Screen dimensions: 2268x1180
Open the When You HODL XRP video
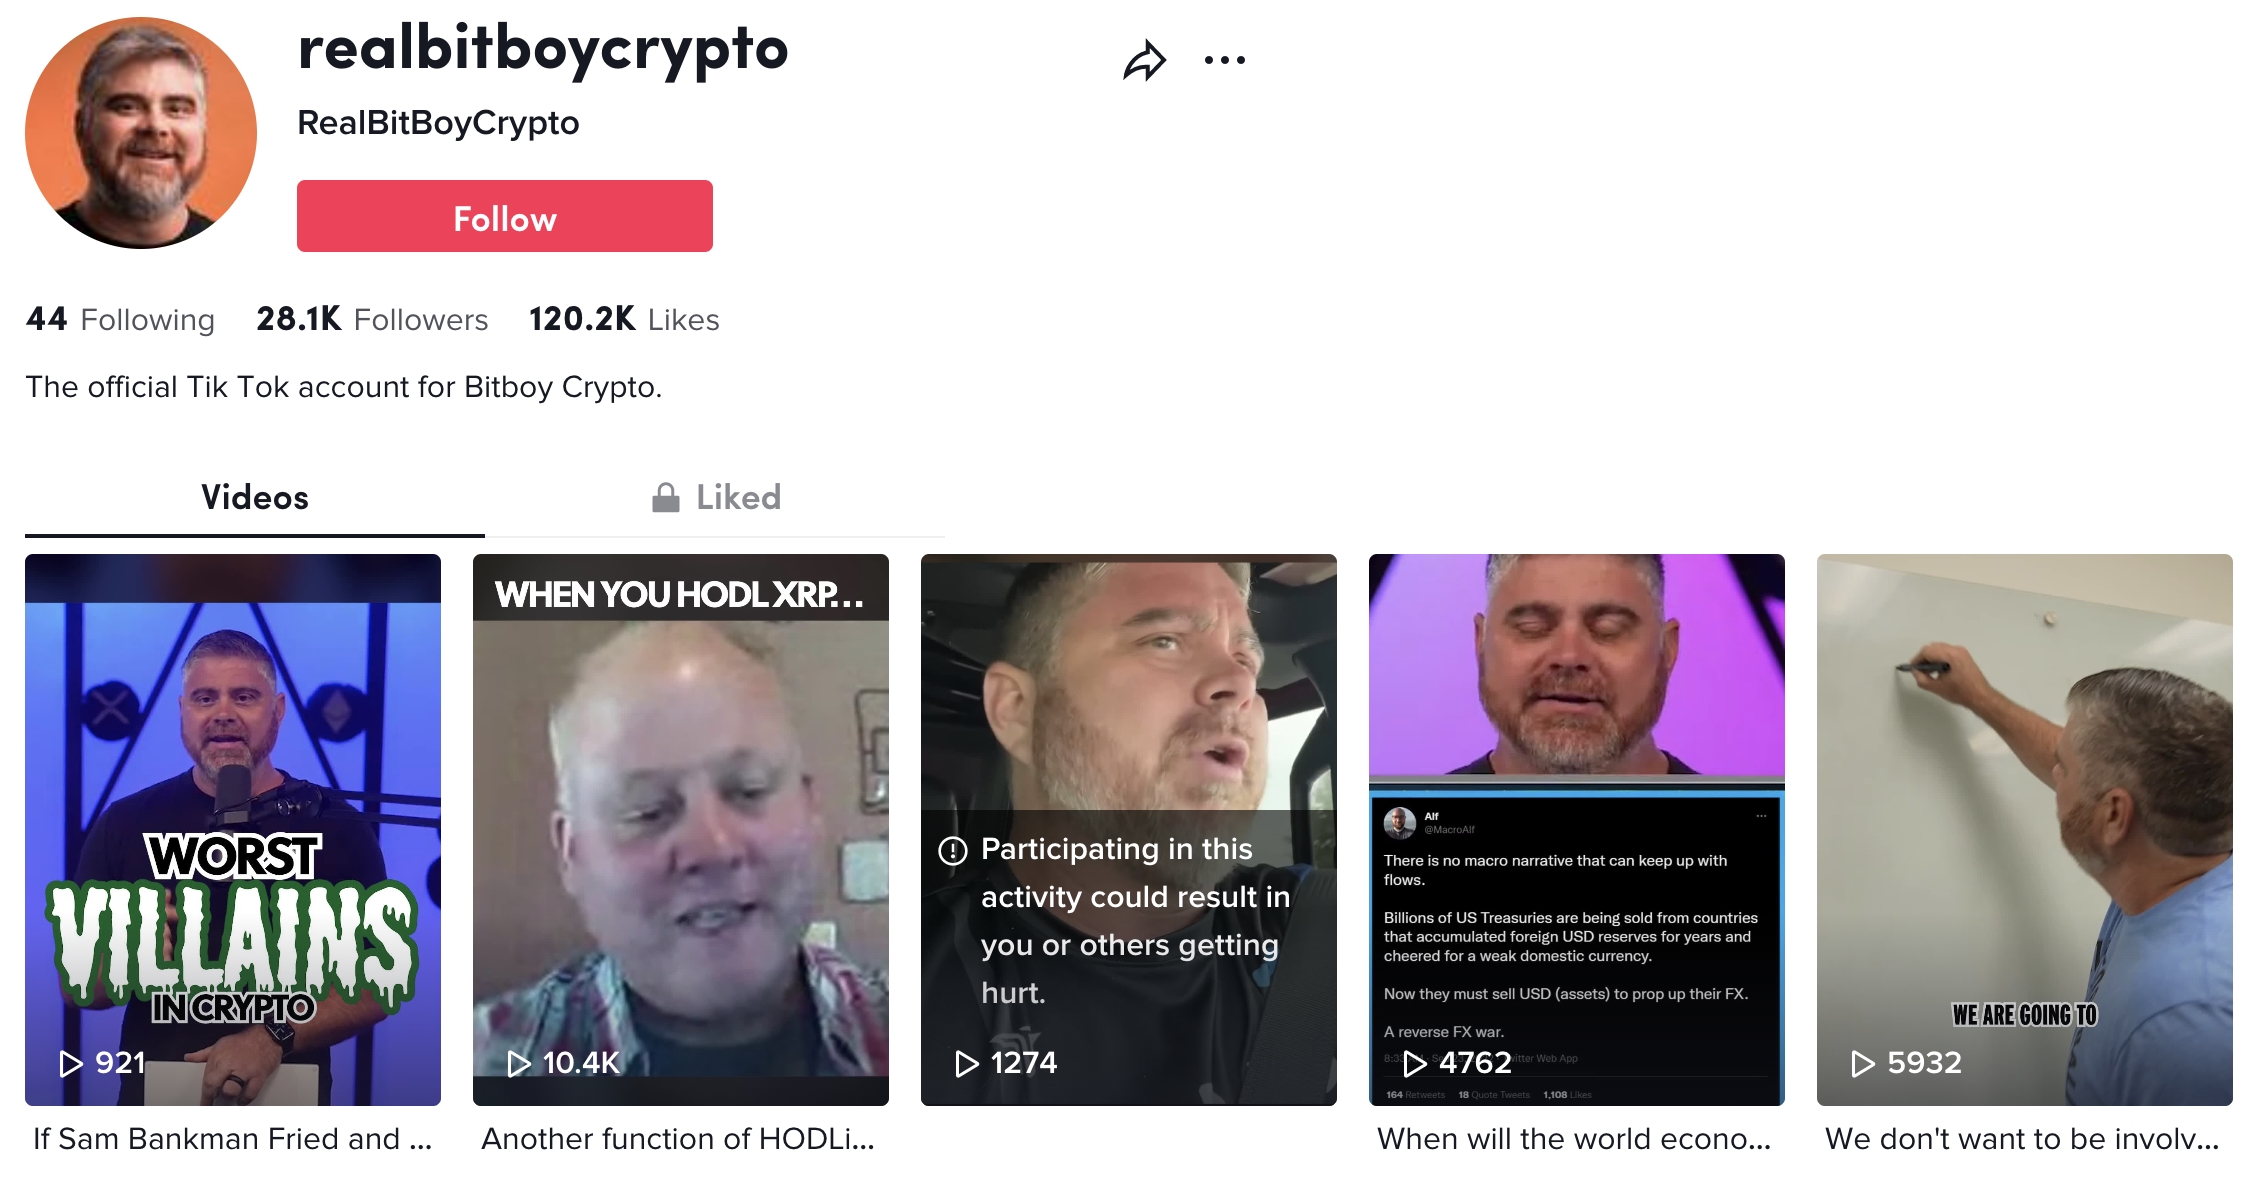(681, 830)
